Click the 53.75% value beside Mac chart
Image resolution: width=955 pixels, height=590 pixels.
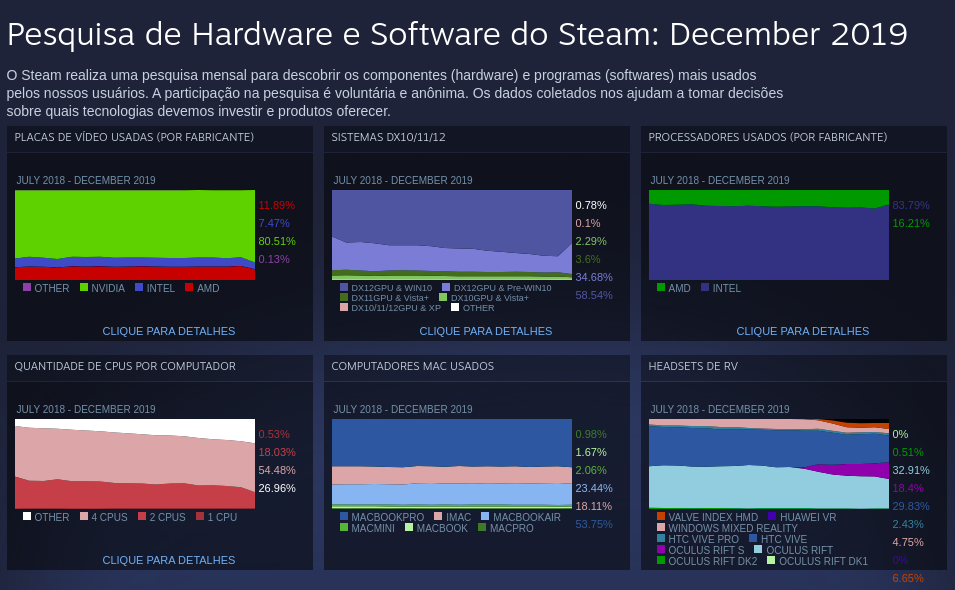tap(594, 524)
